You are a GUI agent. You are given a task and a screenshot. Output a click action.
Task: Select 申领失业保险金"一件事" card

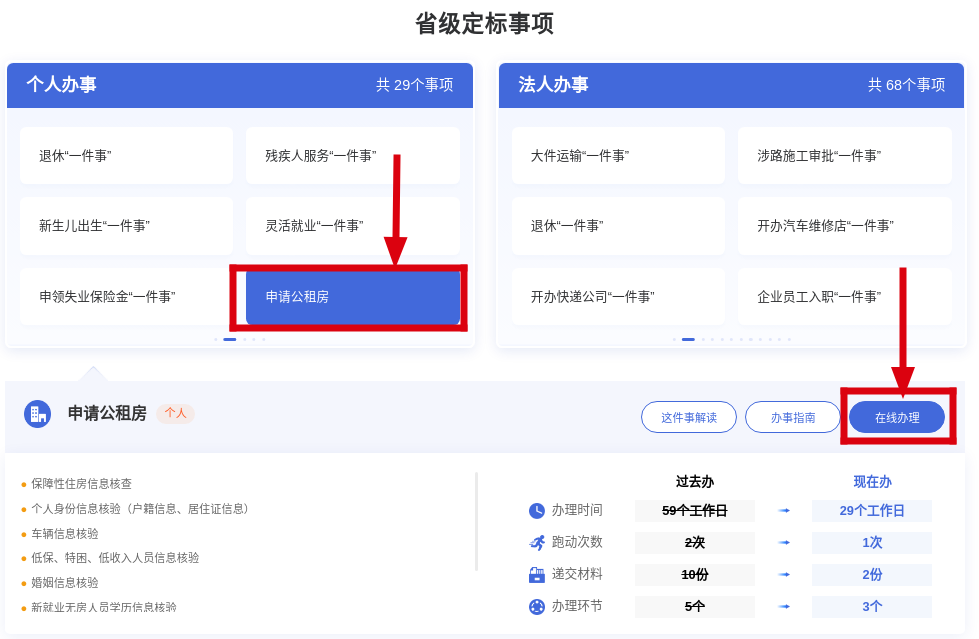tap(126, 297)
